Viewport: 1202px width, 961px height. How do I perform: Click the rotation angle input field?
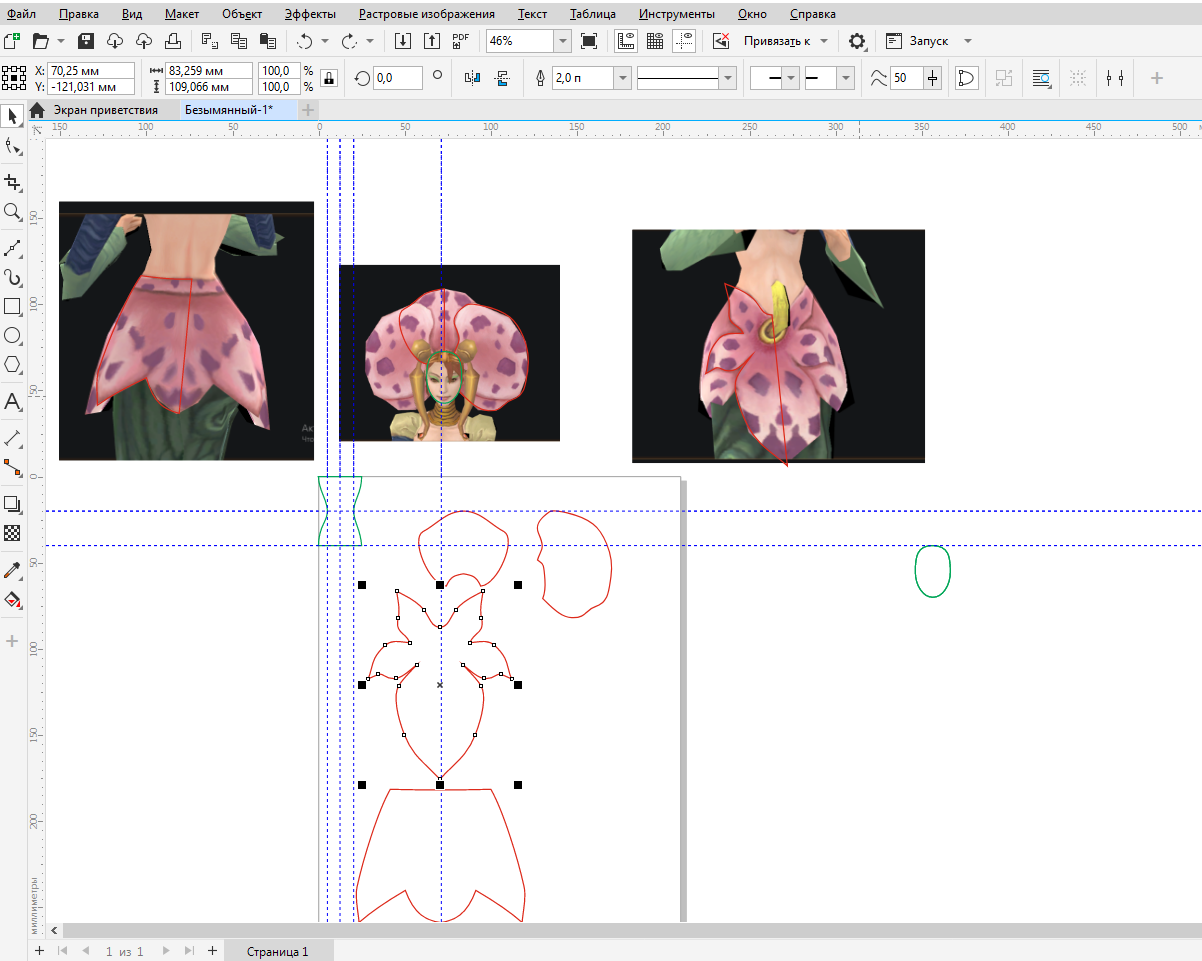coord(396,78)
